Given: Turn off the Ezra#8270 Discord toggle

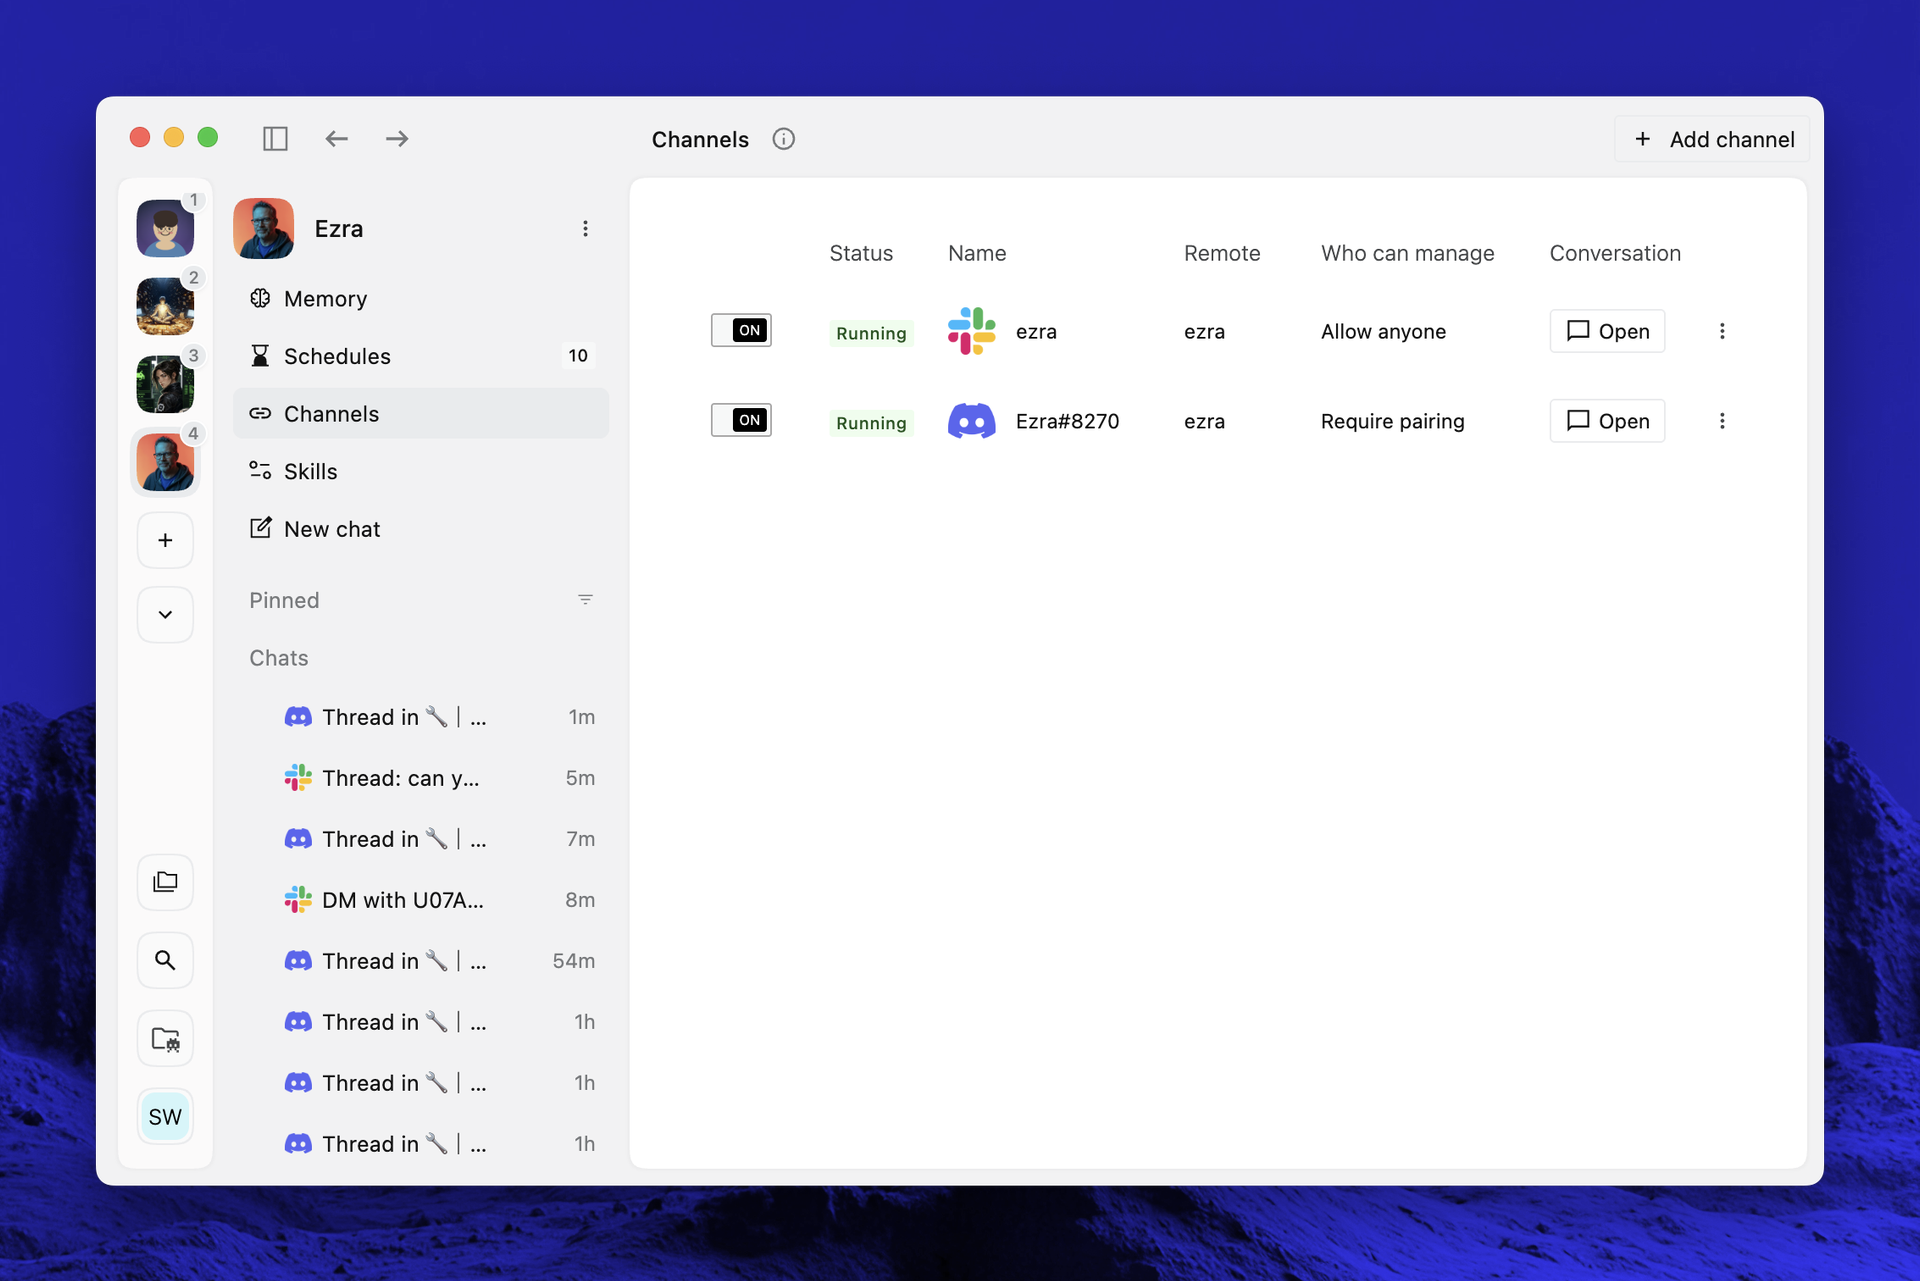Looking at the screenshot, I should point(741,420).
